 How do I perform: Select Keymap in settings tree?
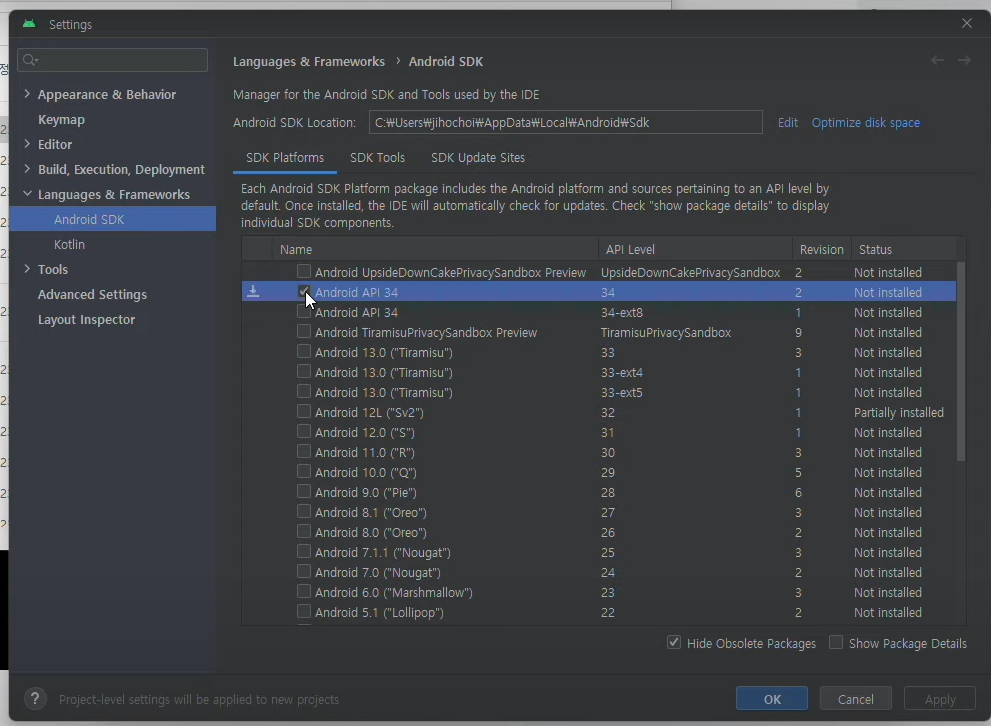tap(61, 119)
